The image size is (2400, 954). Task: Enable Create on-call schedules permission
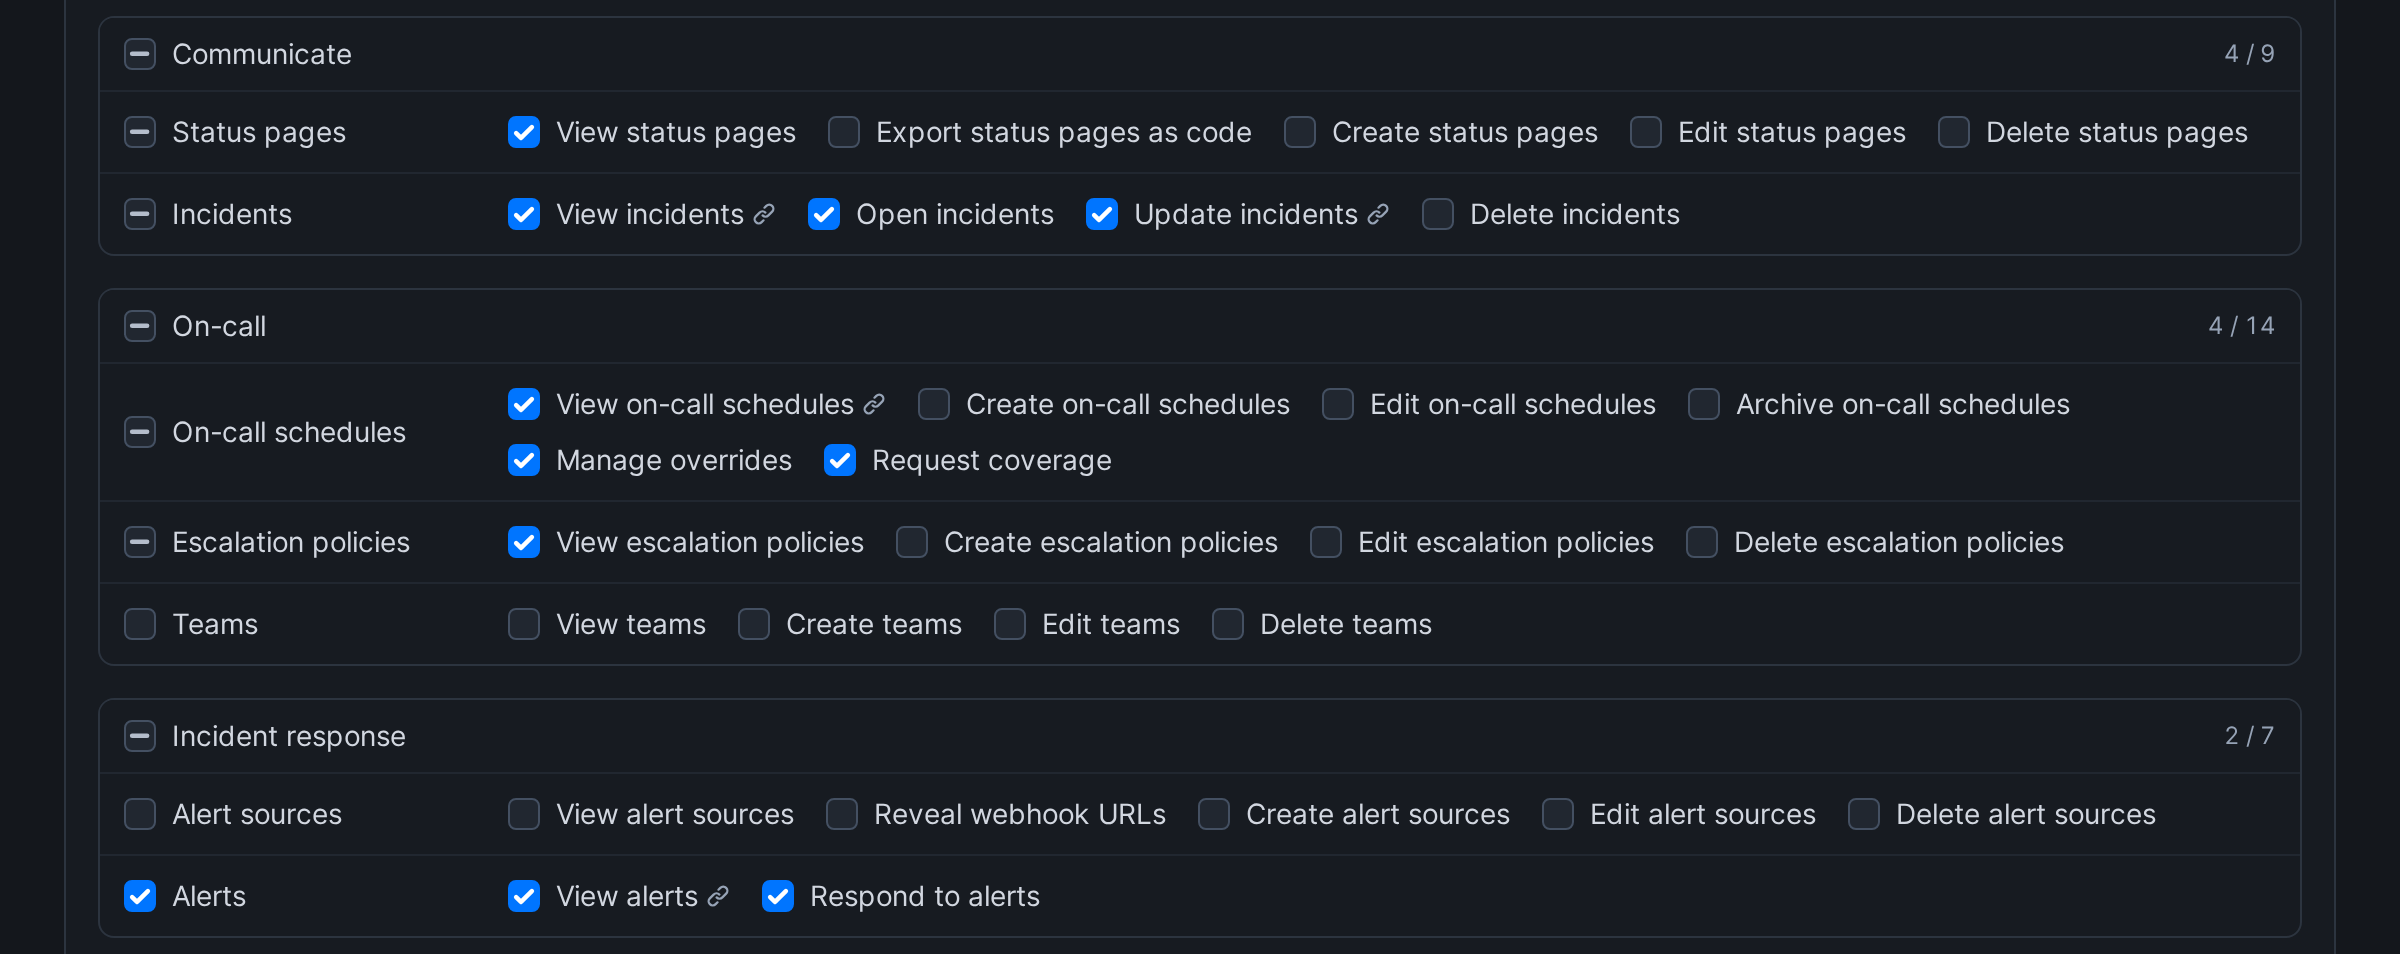click(934, 404)
